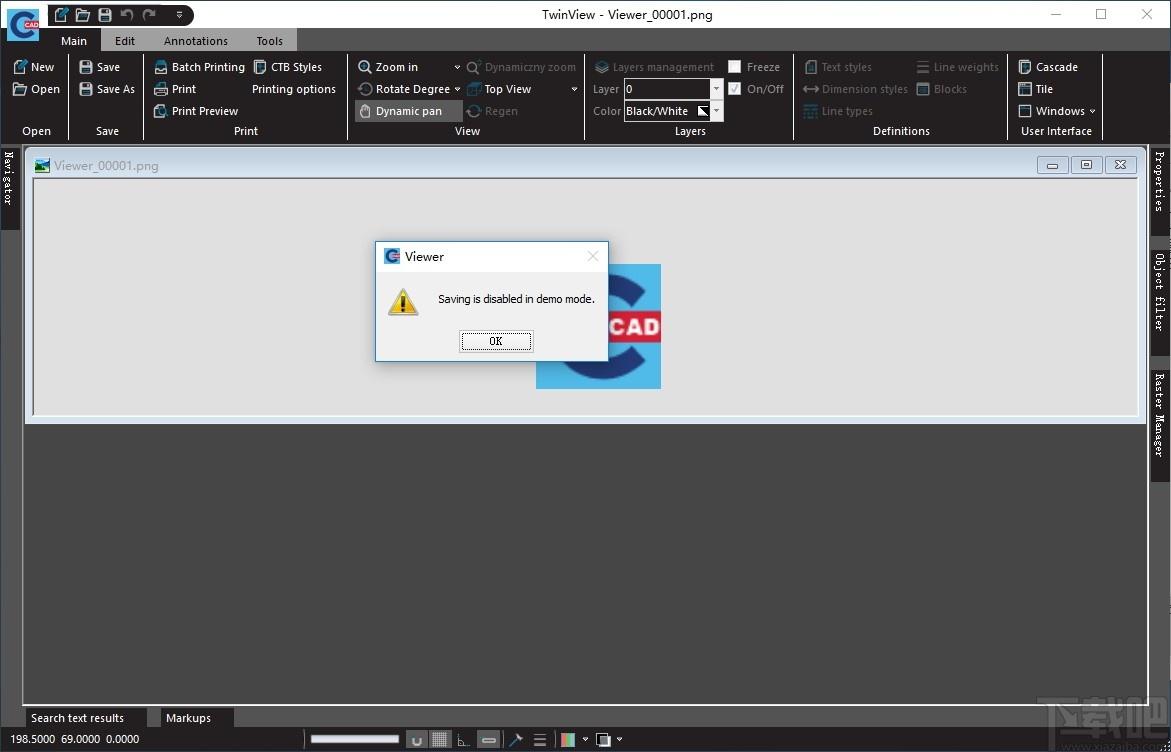Open the Navigator side panel
The image size is (1171, 752).
(10, 187)
